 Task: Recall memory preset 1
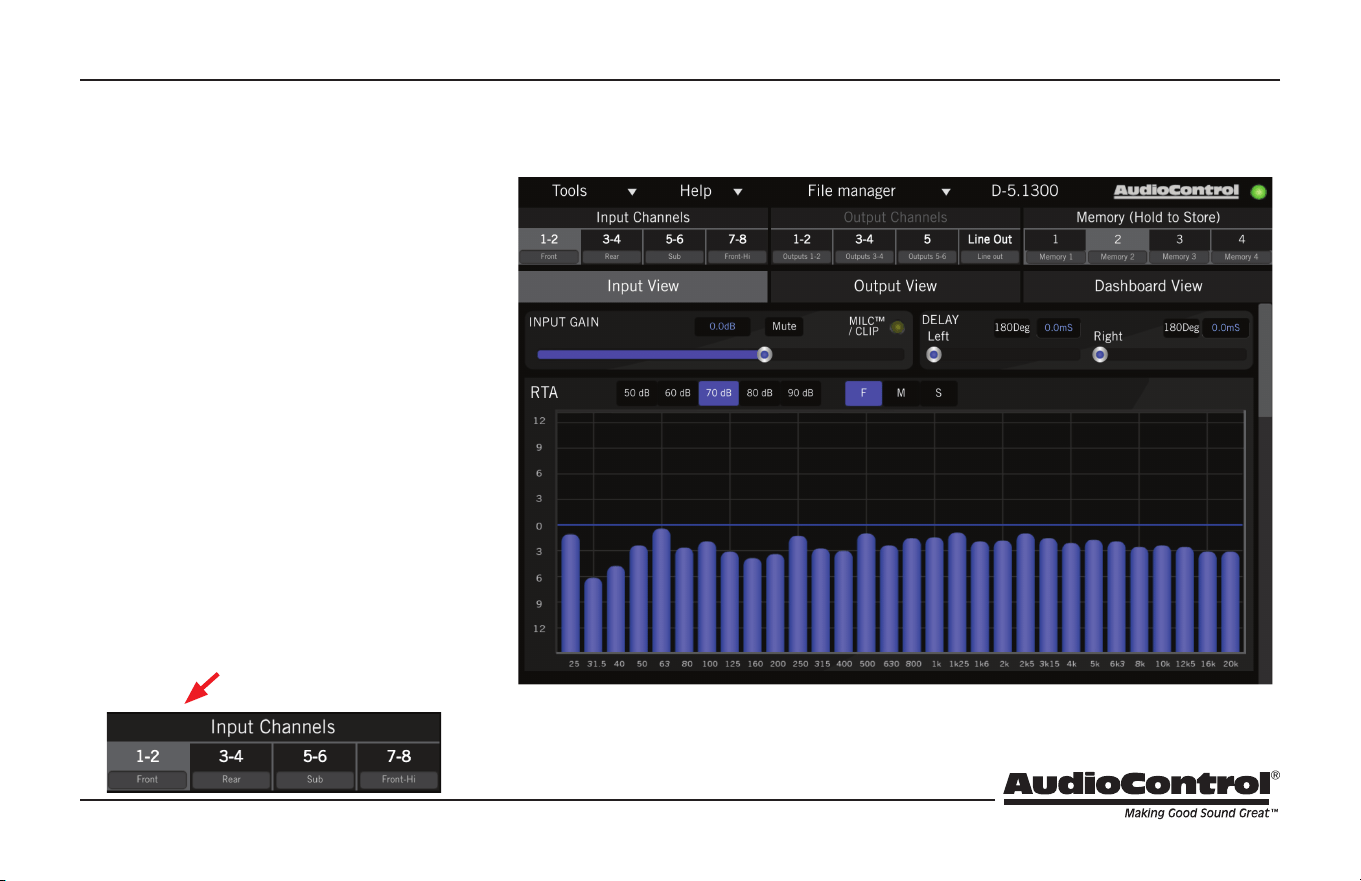1054,240
